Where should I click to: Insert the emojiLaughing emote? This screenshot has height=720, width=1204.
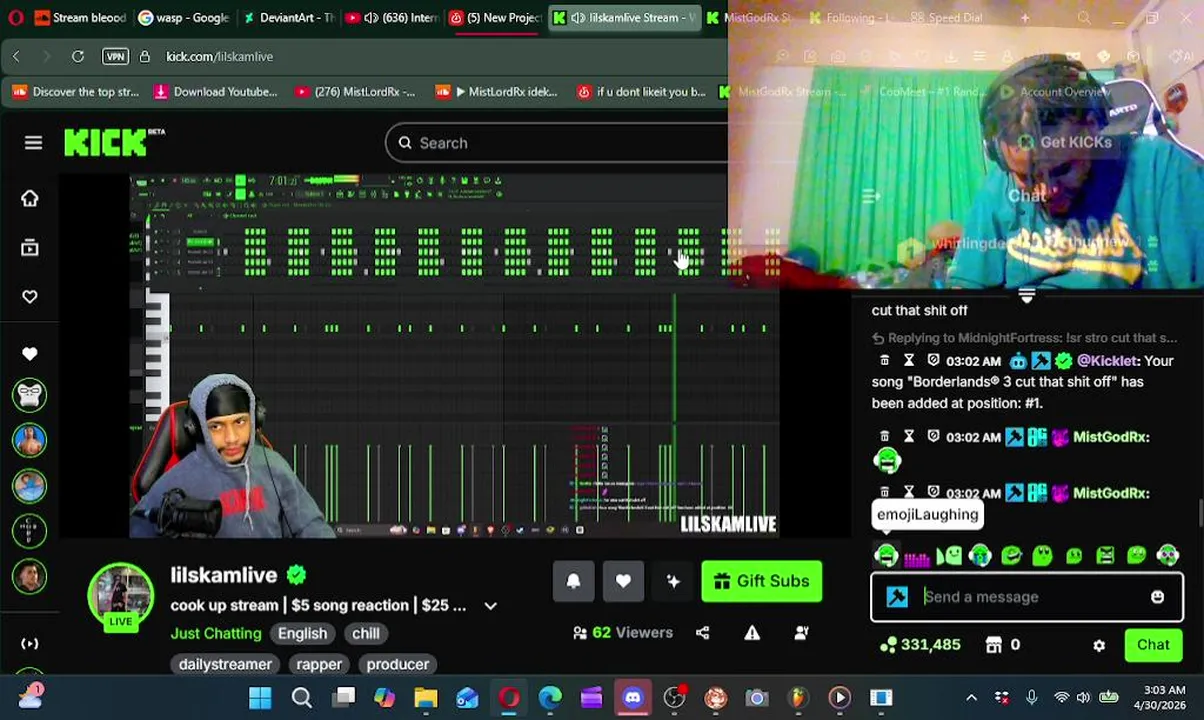pos(886,556)
